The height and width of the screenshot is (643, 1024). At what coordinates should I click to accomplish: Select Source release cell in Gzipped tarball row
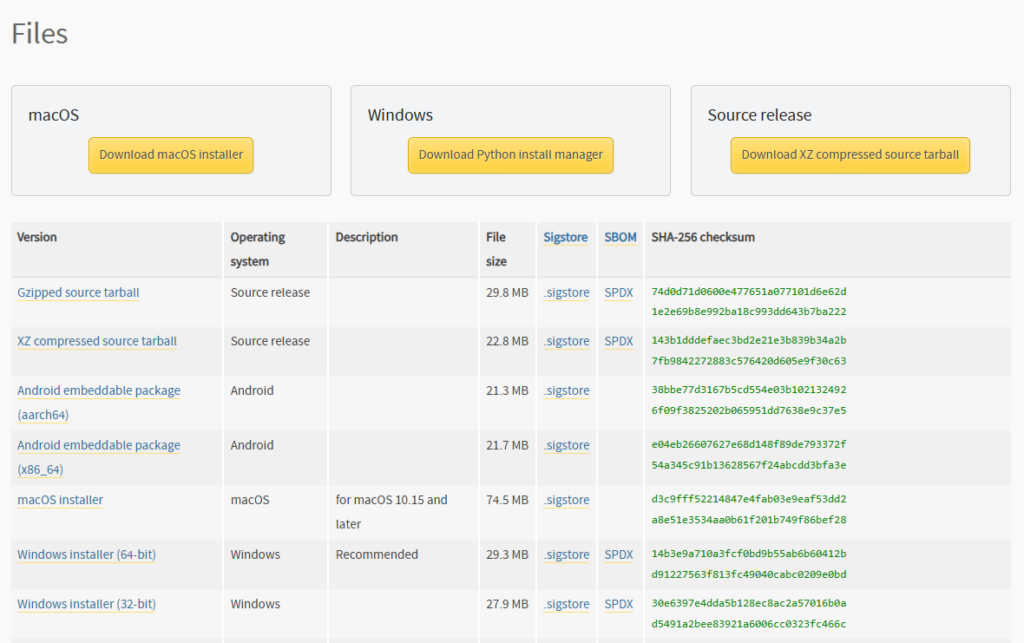tap(270, 292)
